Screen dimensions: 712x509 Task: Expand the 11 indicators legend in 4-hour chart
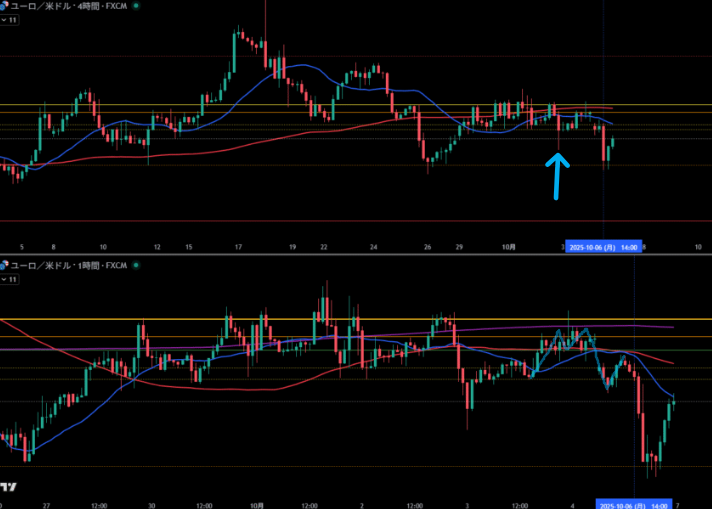pyautogui.click(x=10, y=19)
